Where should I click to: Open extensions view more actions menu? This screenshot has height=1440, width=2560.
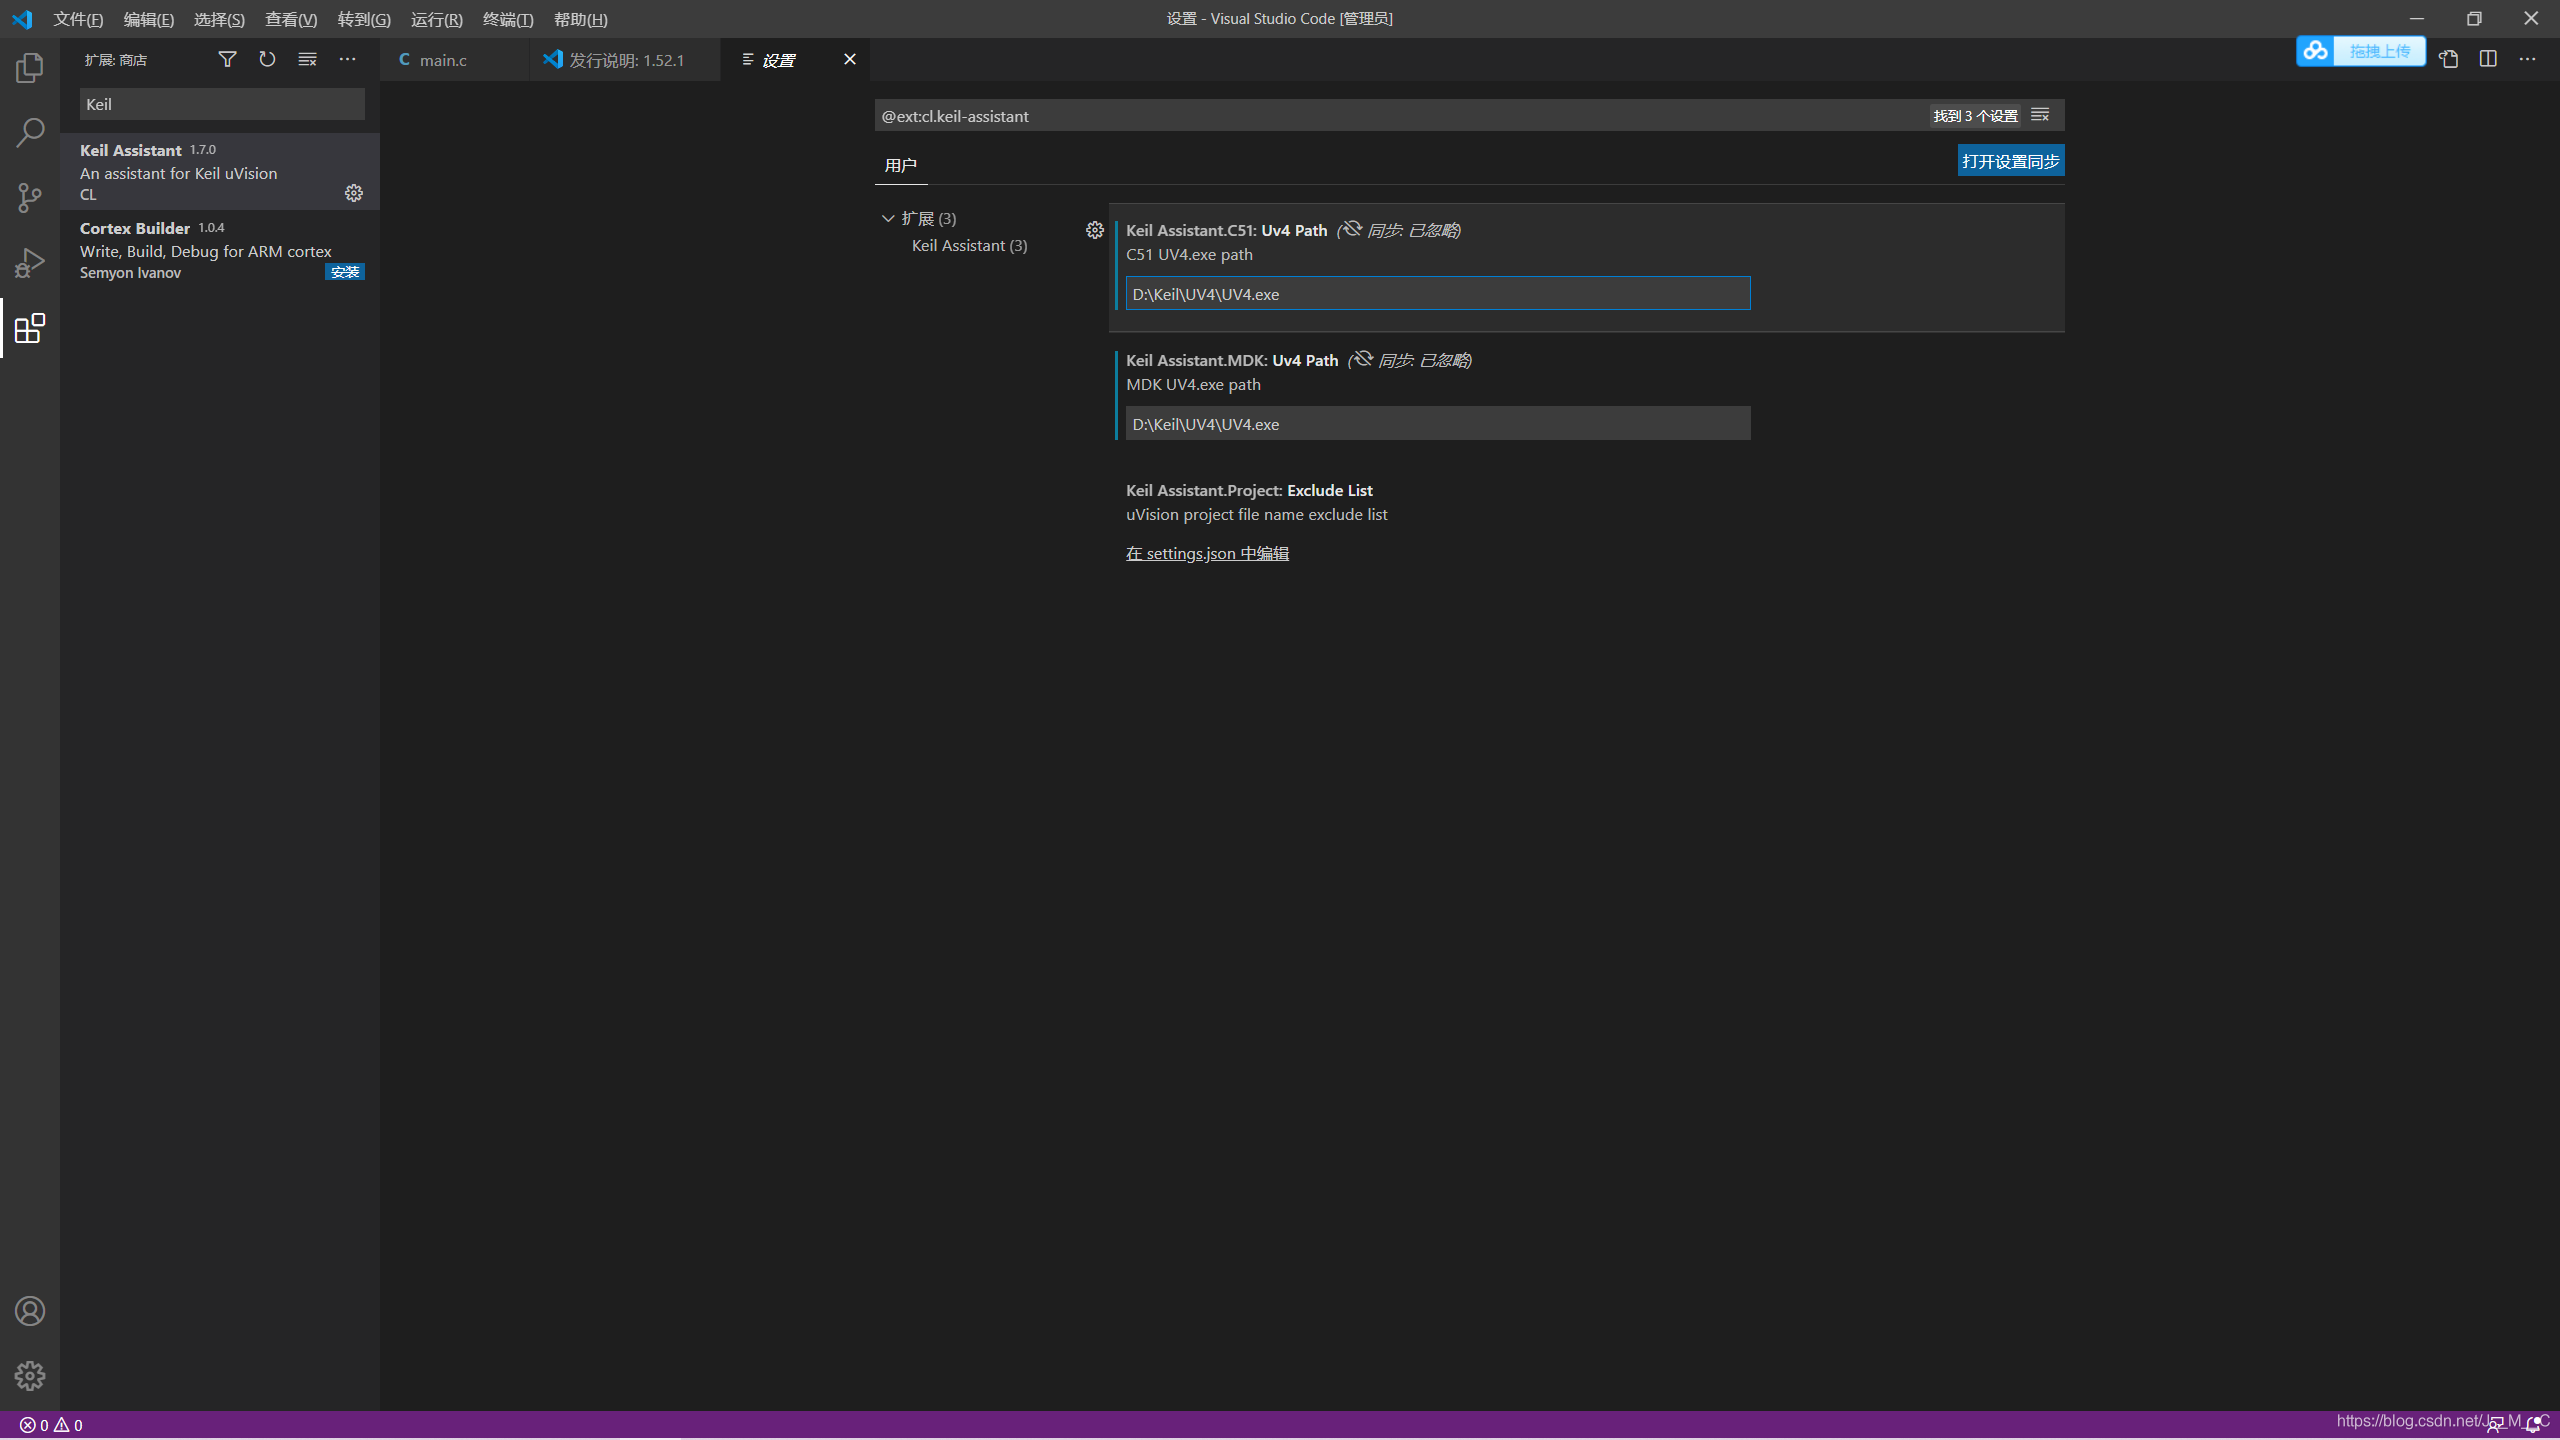347,60
